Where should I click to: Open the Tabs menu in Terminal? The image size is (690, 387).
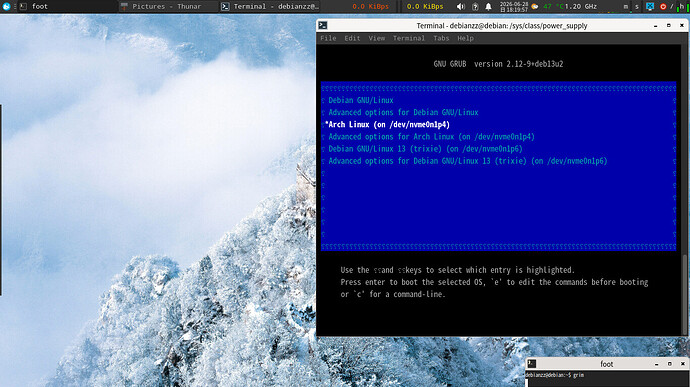pos(441,38)
